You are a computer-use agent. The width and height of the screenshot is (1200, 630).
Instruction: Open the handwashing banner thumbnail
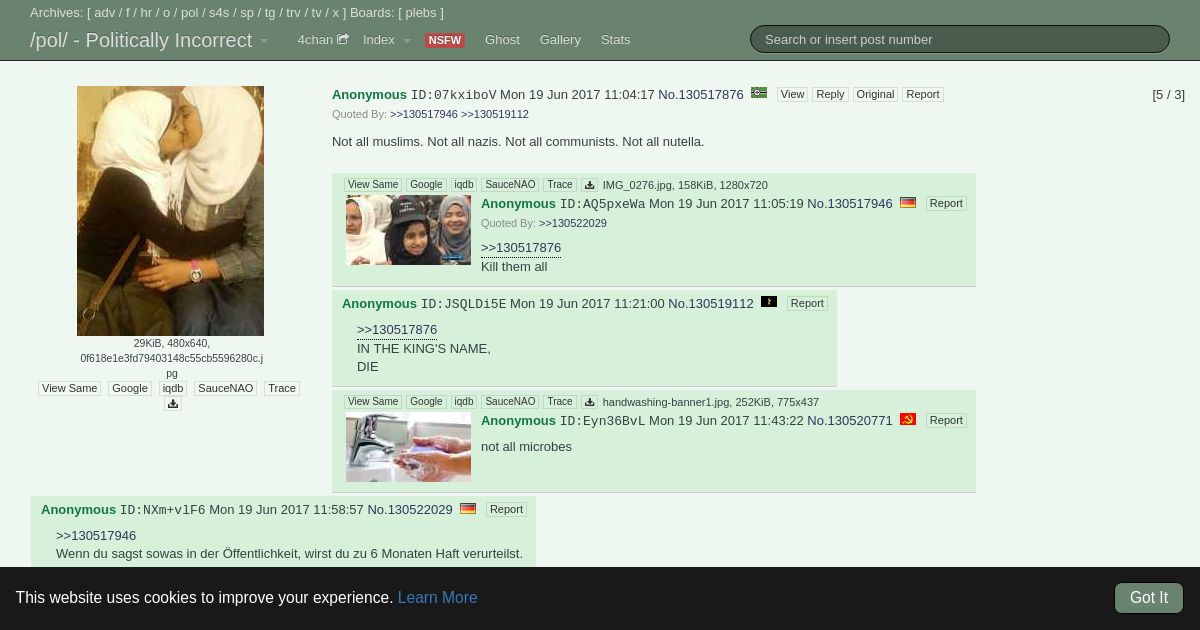pos(408,447)
